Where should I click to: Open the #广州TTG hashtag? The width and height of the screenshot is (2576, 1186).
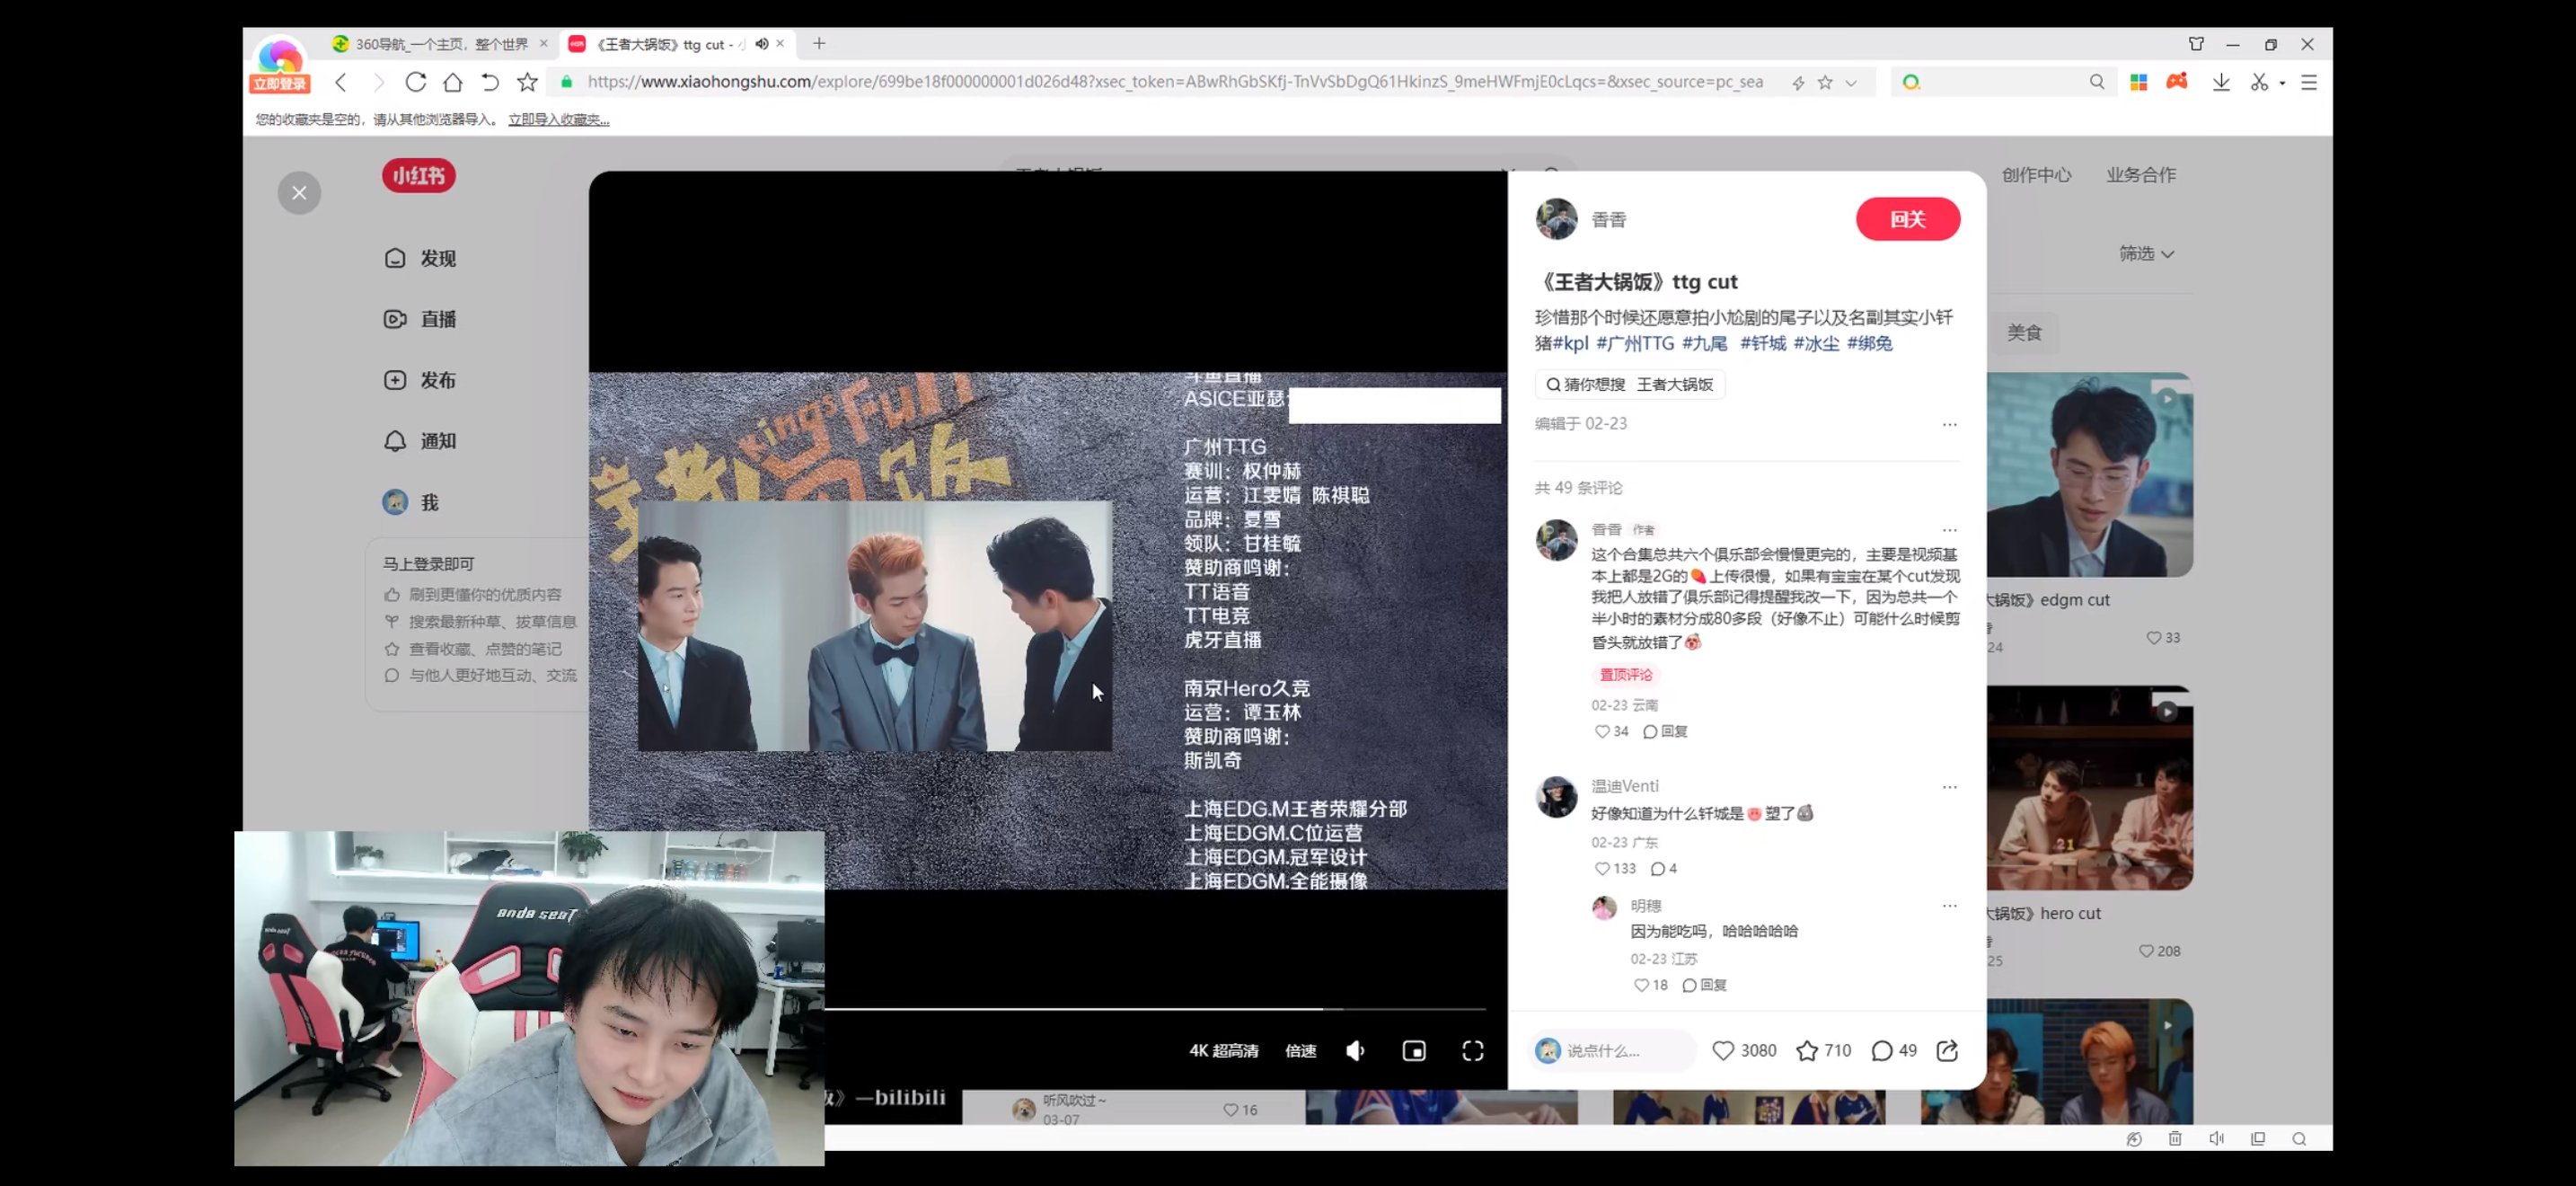(x=1635, y=343)
